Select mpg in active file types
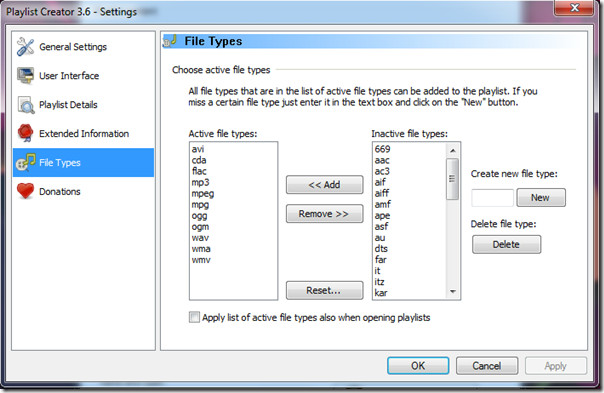The height and width of the screenshot is (393, 604). [233, 205]
